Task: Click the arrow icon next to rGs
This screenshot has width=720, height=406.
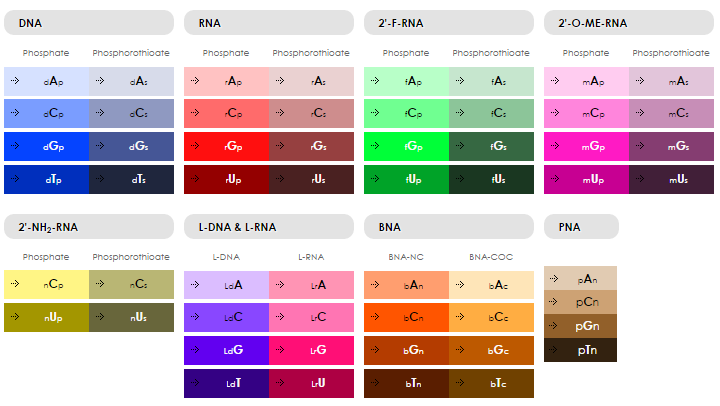Action: [280, 146]
